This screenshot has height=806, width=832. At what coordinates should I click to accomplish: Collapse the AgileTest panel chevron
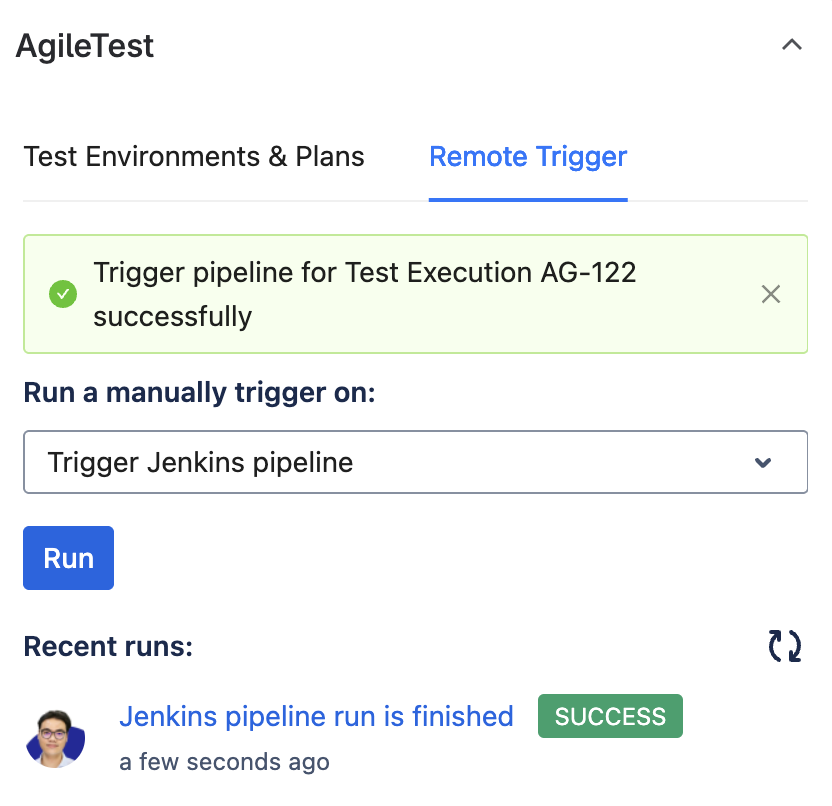(x=792, y=45)
